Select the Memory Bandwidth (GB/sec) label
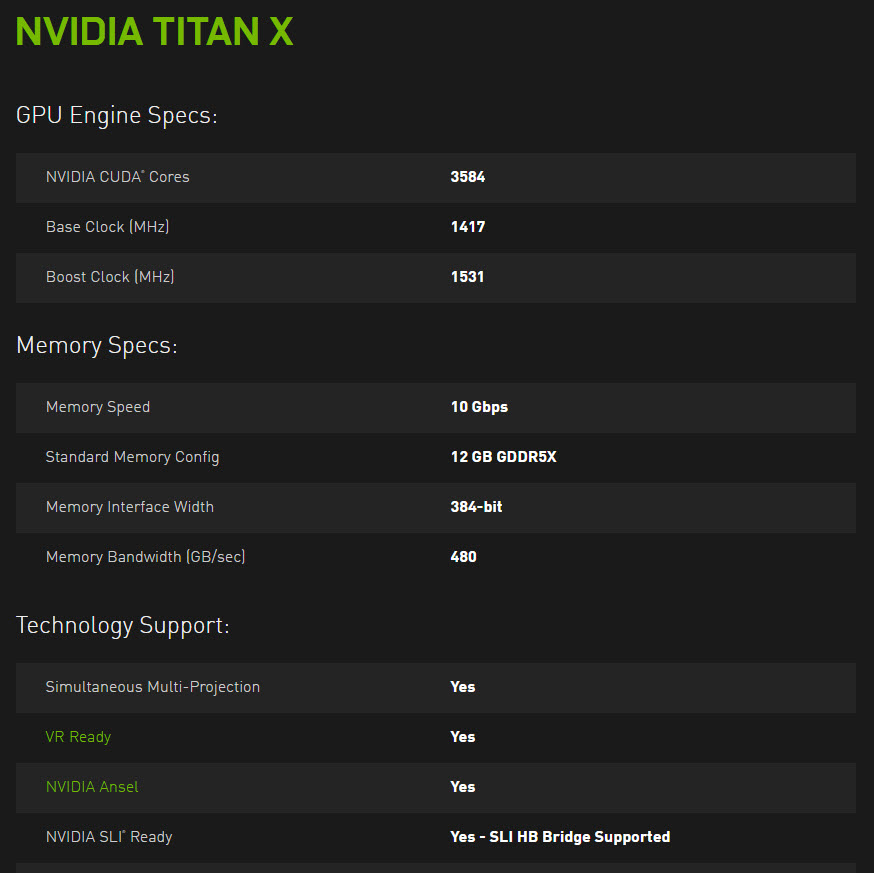Screen dimensions: 874x873 145,557
